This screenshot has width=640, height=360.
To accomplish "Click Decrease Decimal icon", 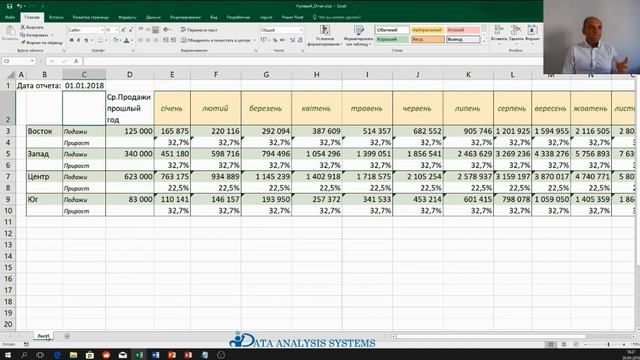I will point(300,40).
